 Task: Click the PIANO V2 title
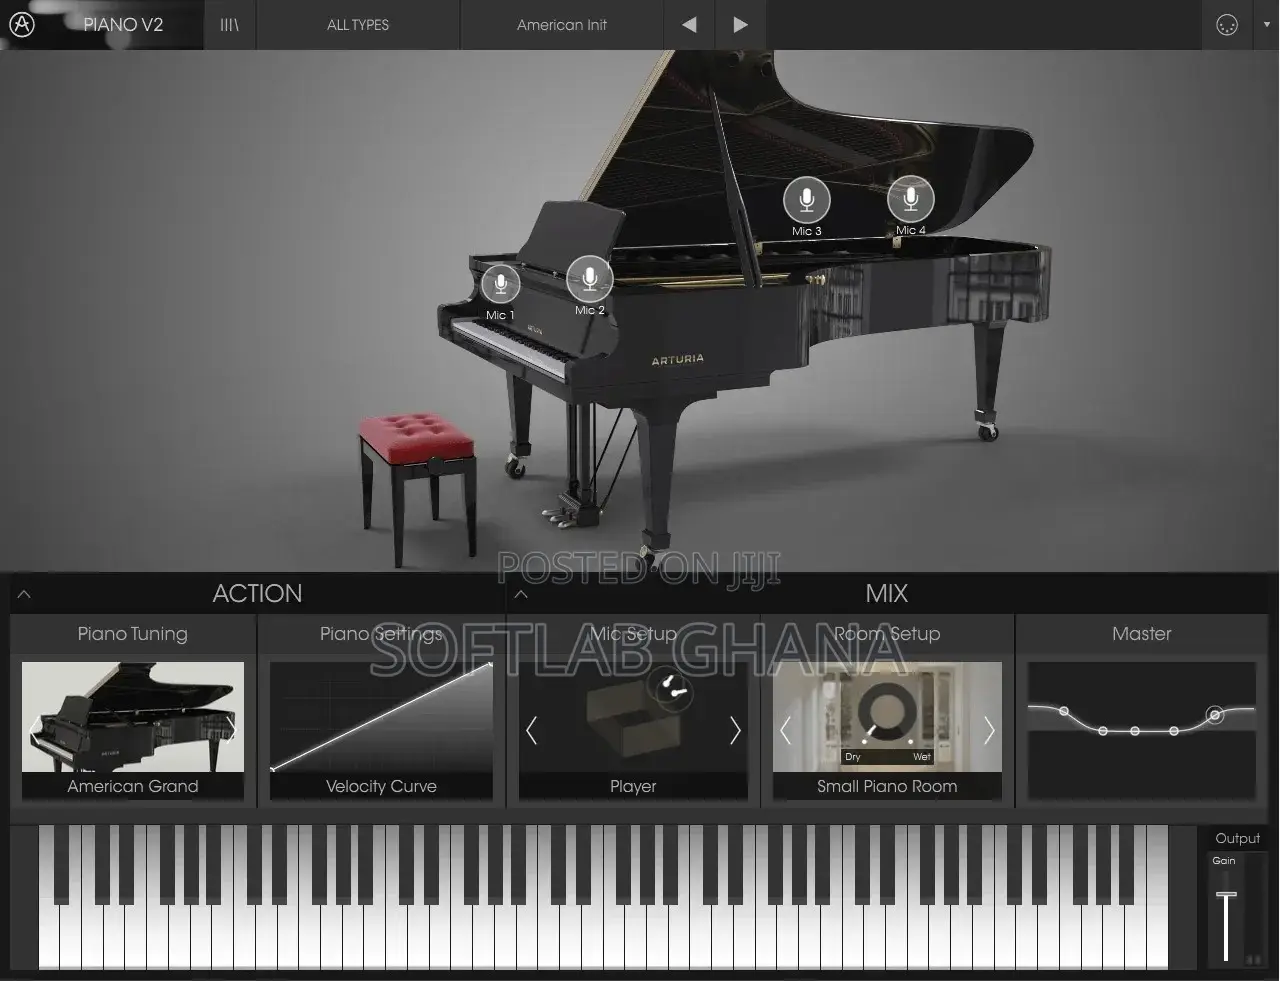123,25
